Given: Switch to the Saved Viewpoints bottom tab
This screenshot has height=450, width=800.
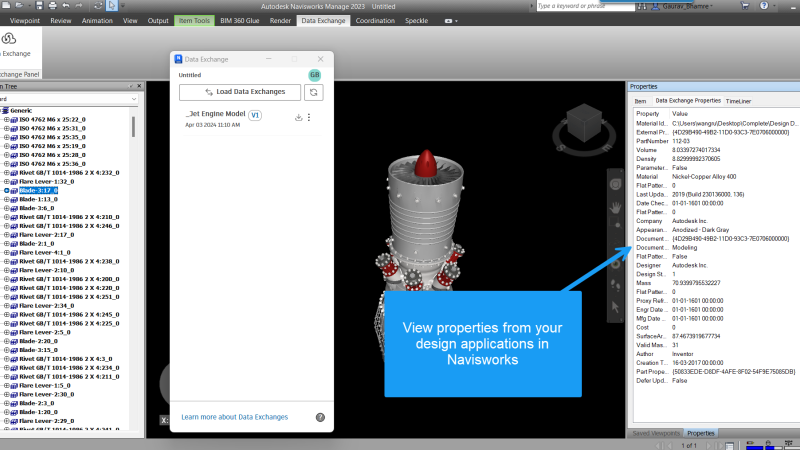Looking at the screenshot, I should (656, 433).
